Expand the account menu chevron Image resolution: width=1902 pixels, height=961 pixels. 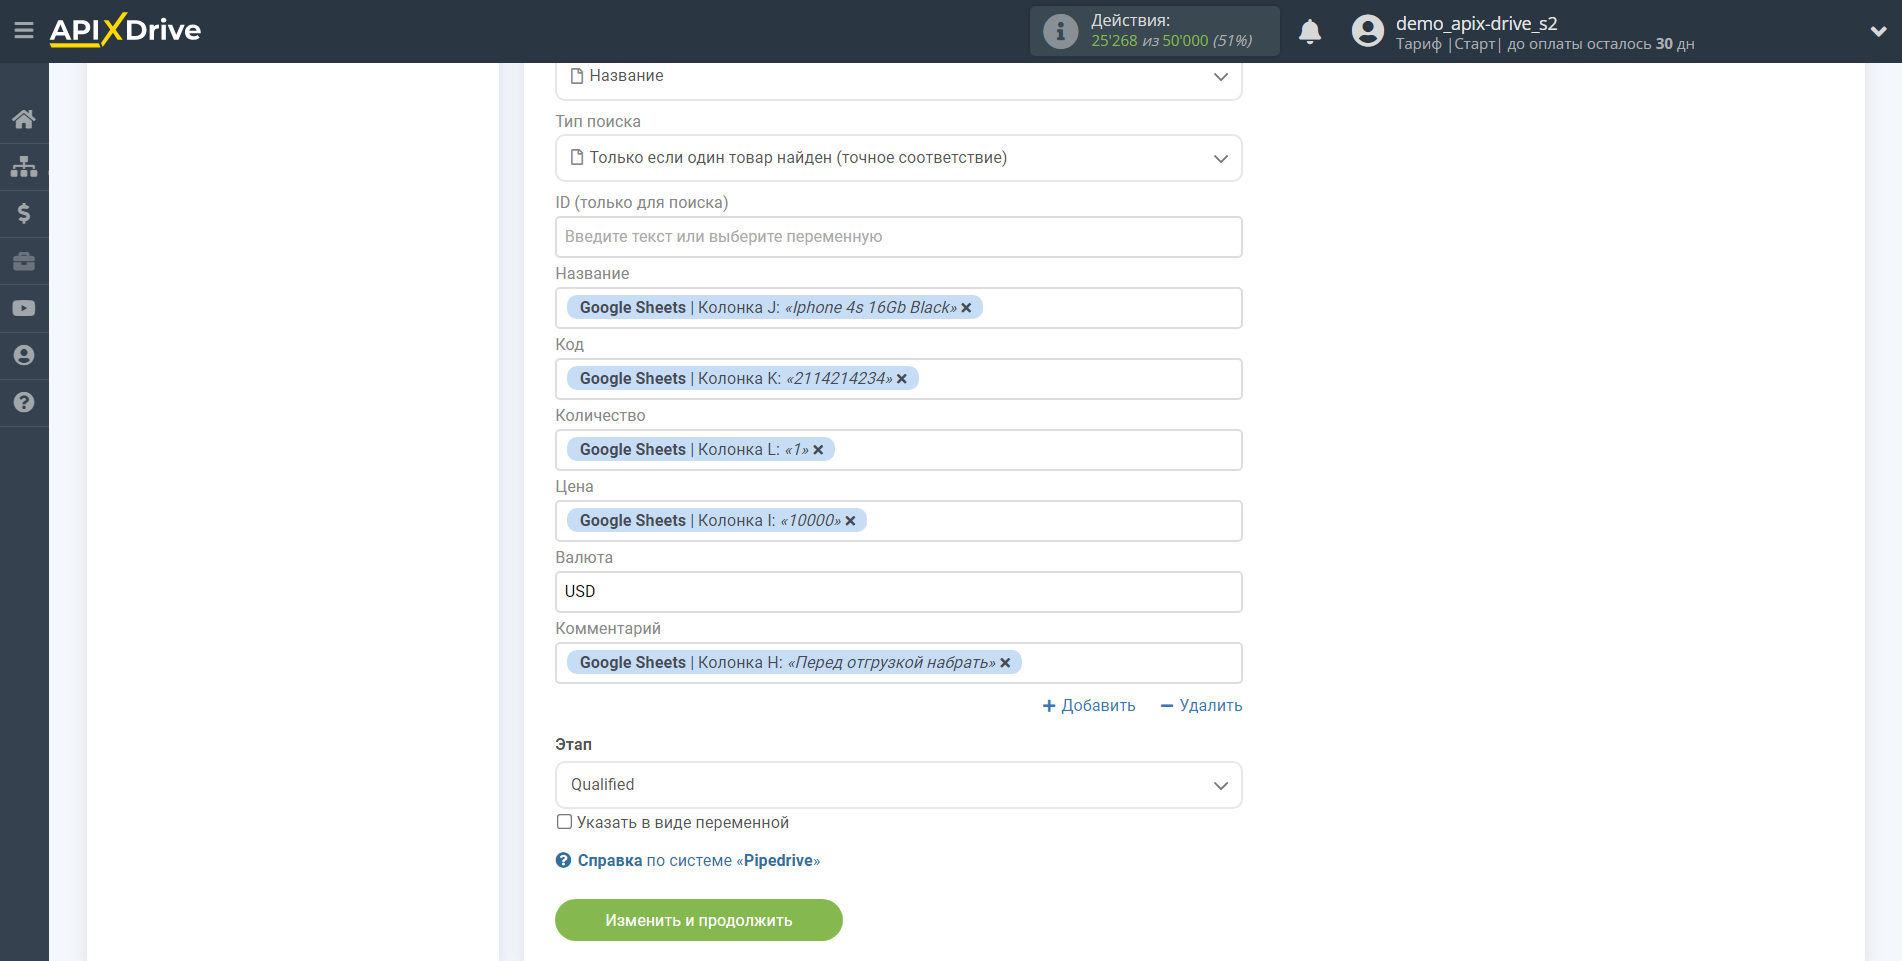tap(1878, 31)
